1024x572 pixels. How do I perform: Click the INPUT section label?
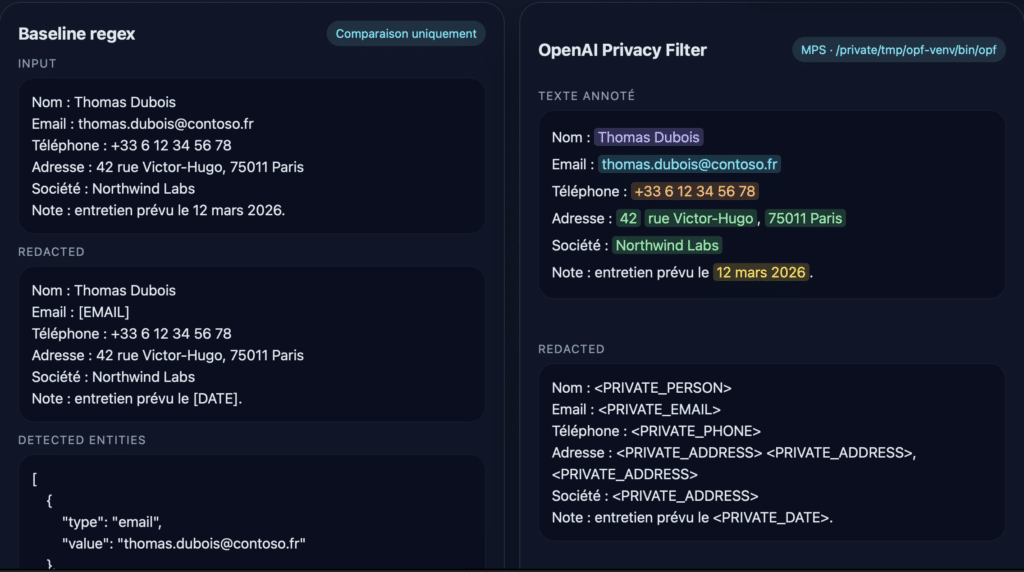[37, 64]
